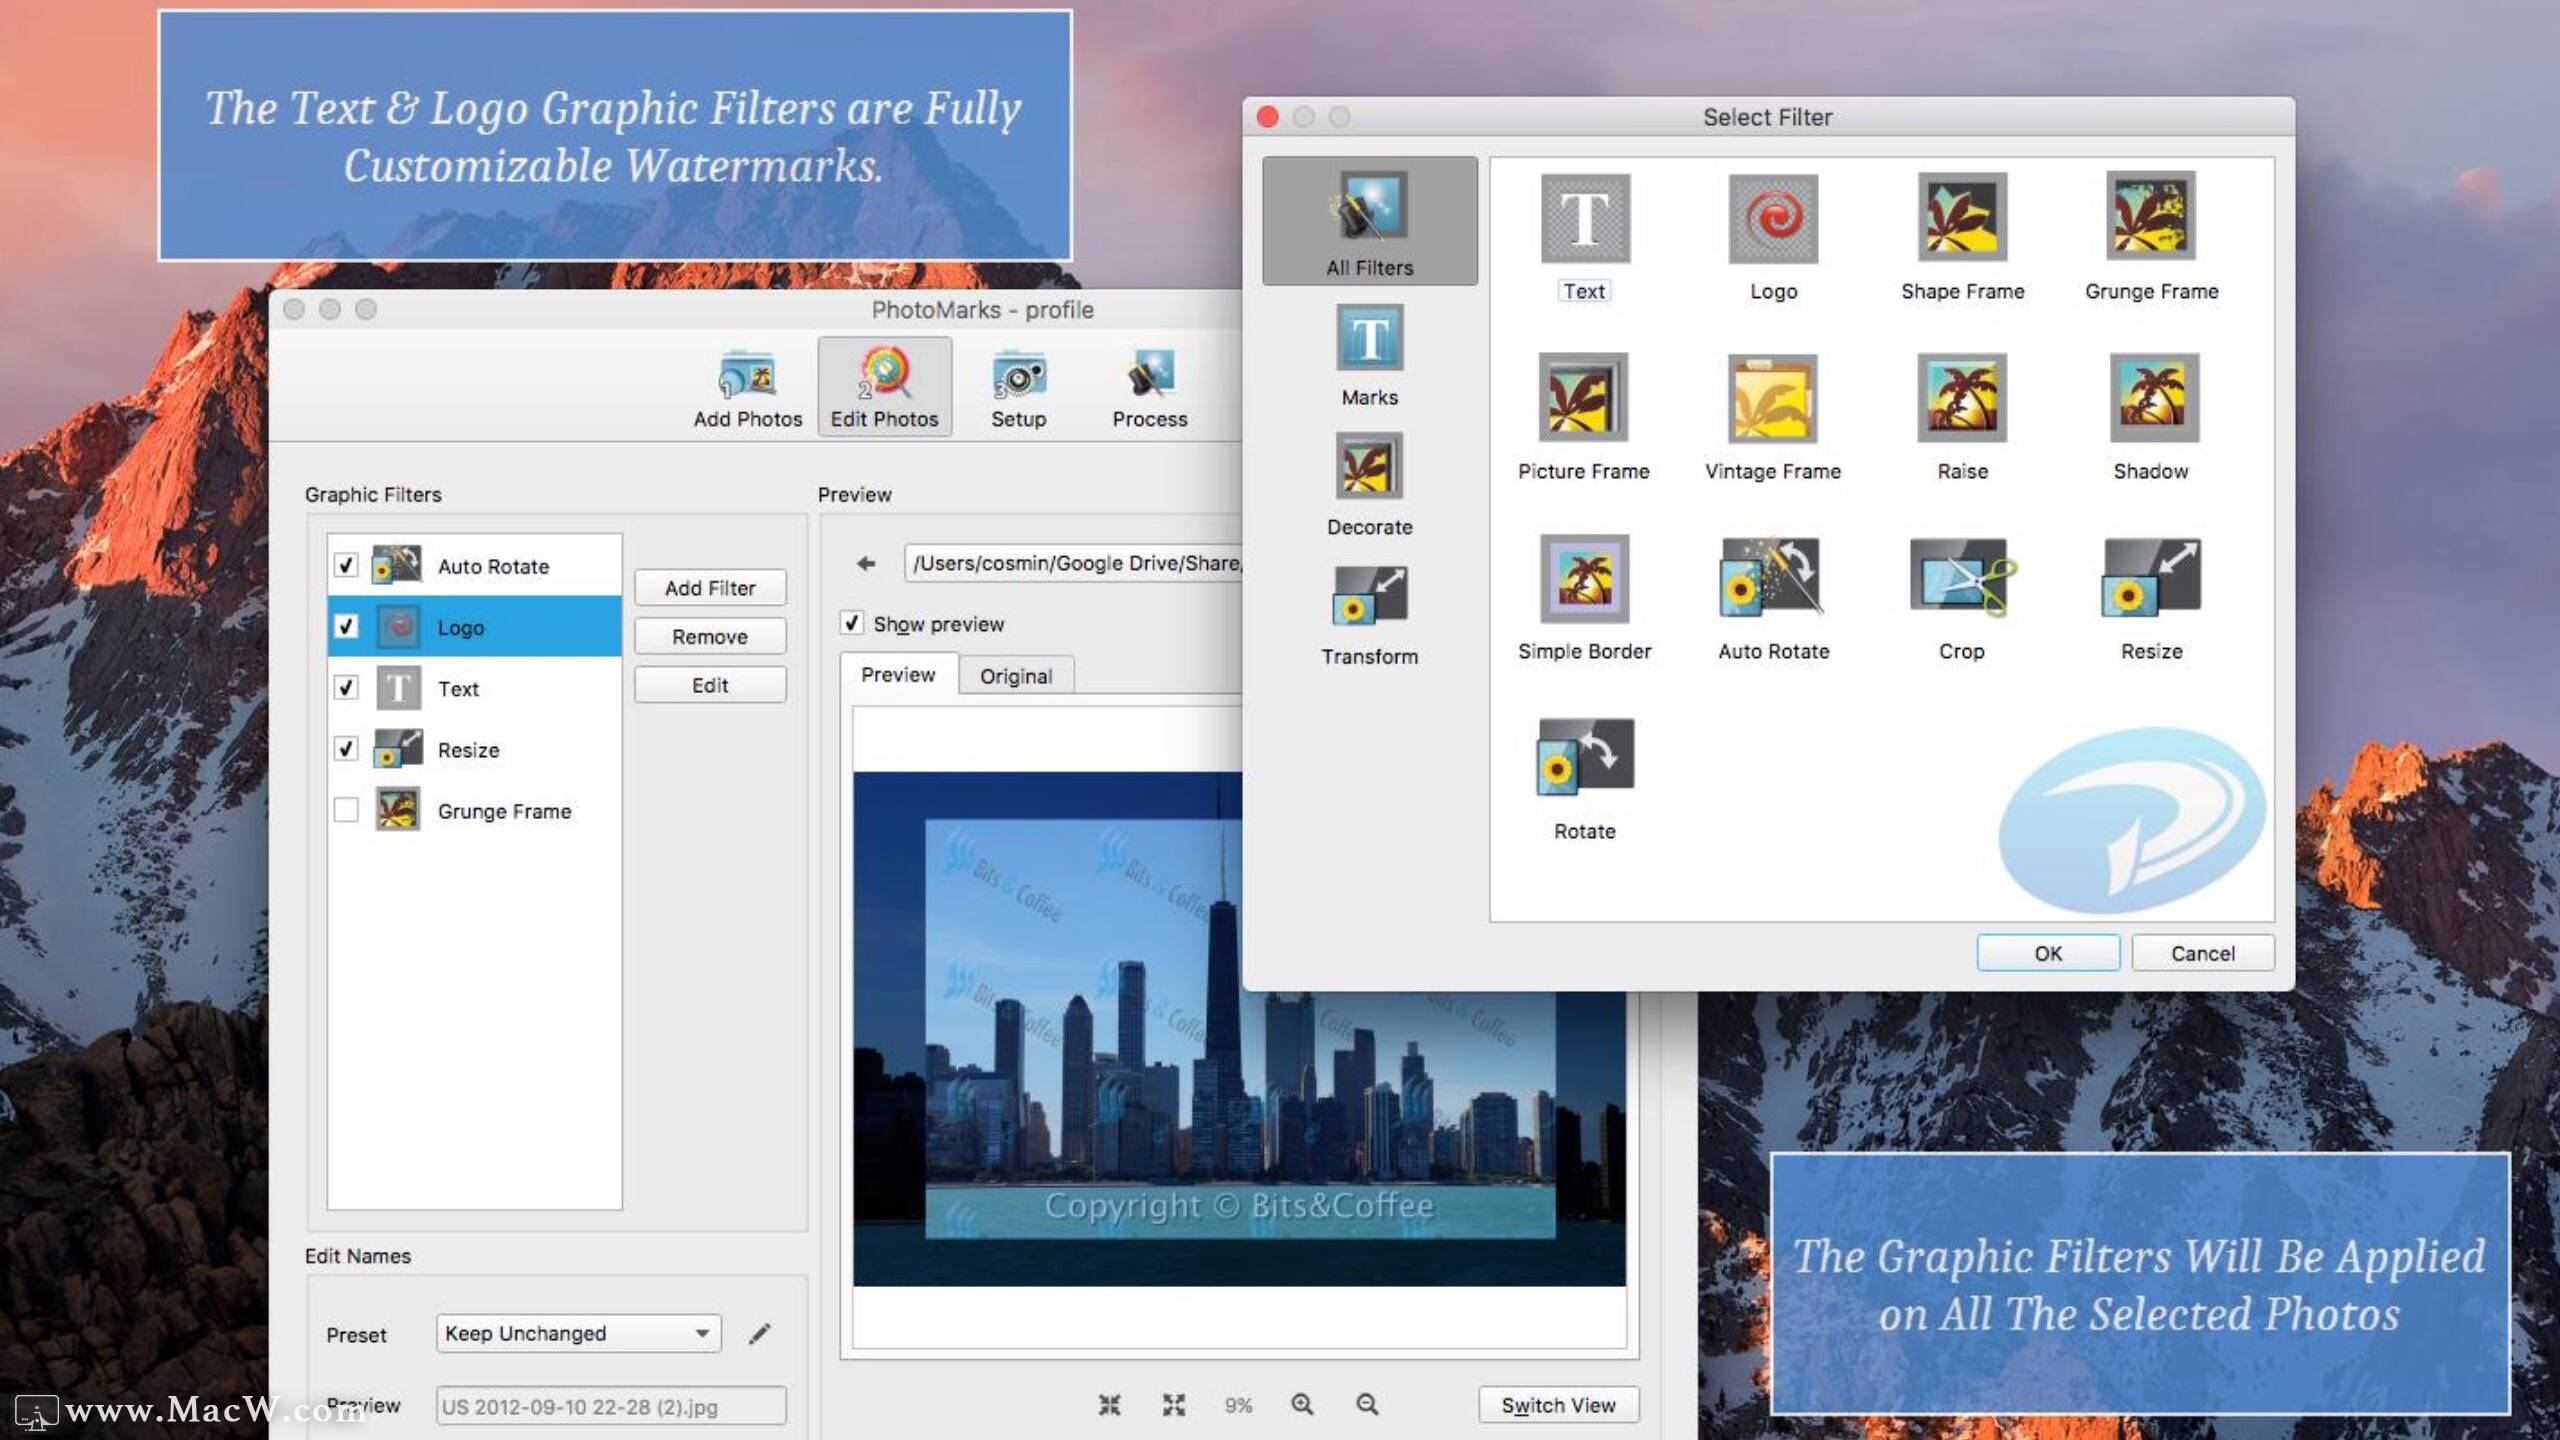Choose the Picture Frame filter
The width and height of the screenshot is (2560, 1440).
pyautogui.click(x=1583, y=397)
